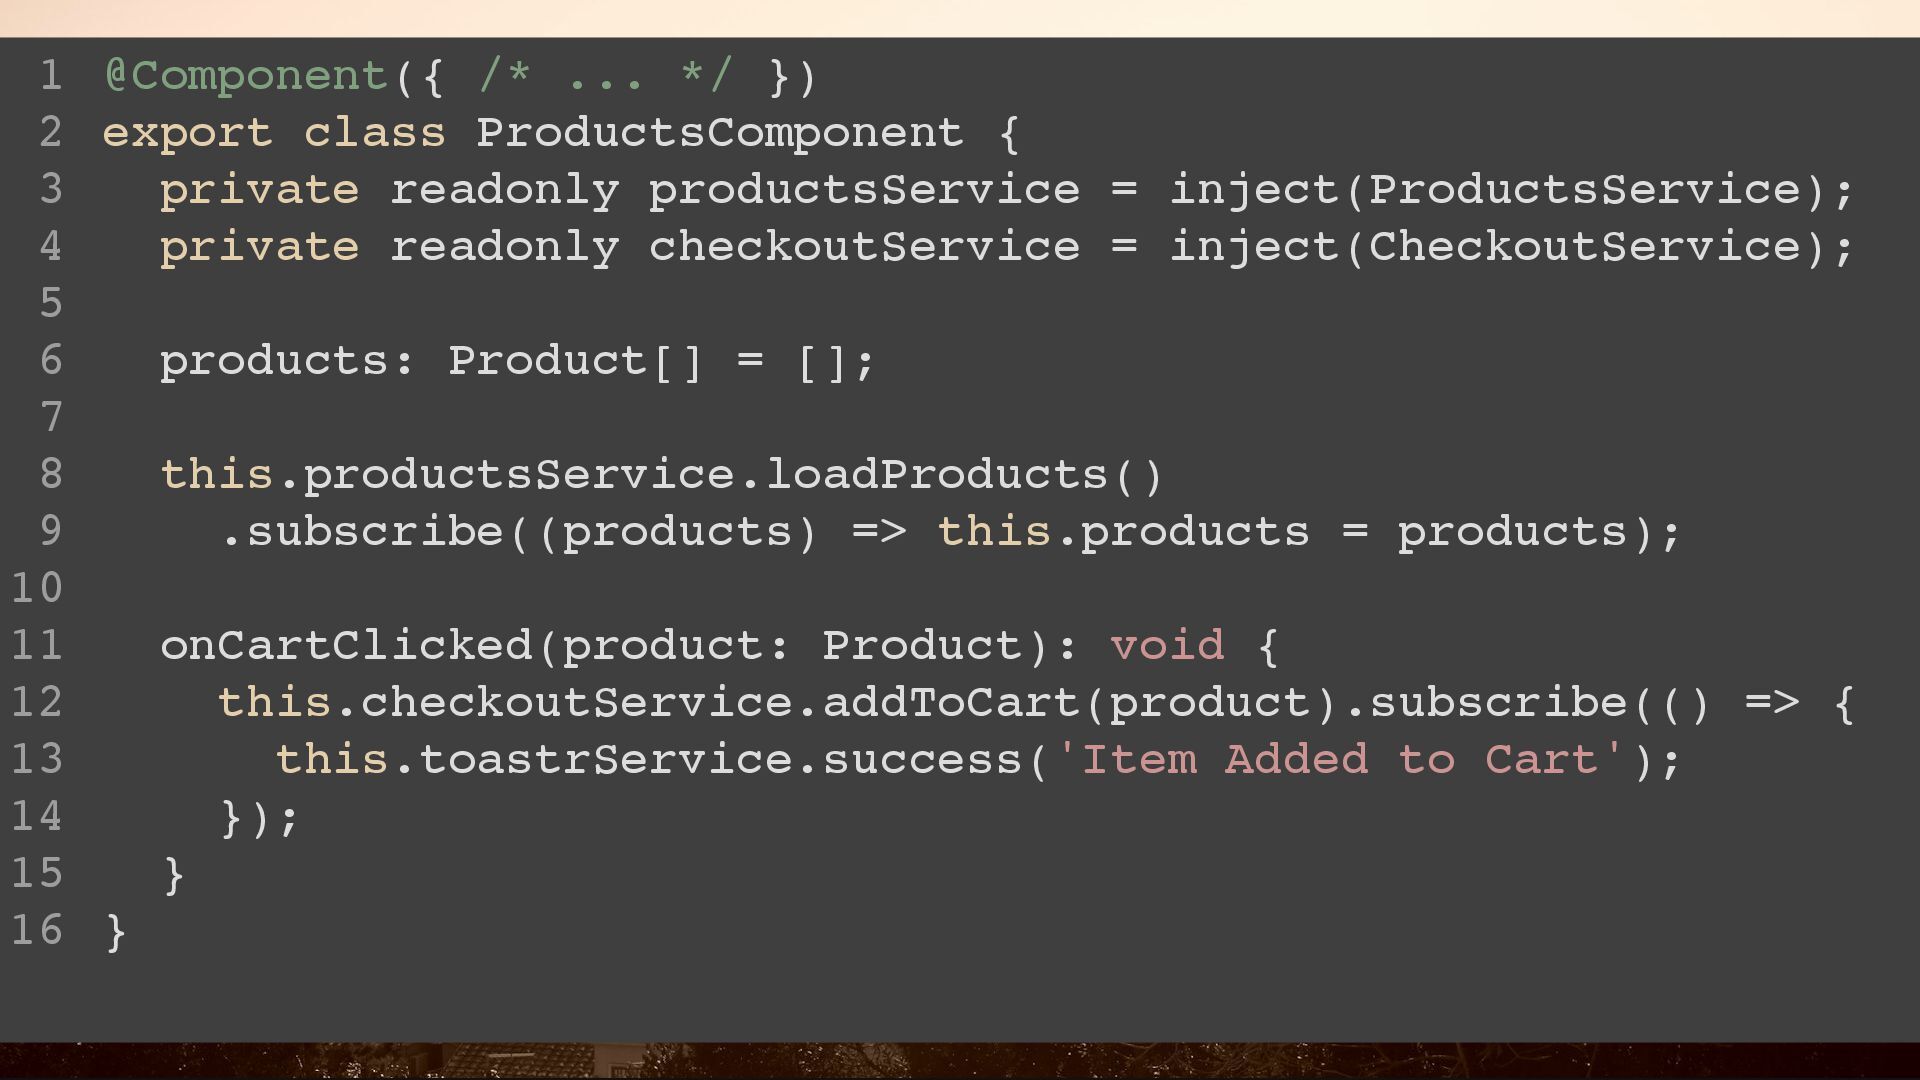Click line number 16 in gutter
1920x1080 pixels.
click(x=37, y=930)
